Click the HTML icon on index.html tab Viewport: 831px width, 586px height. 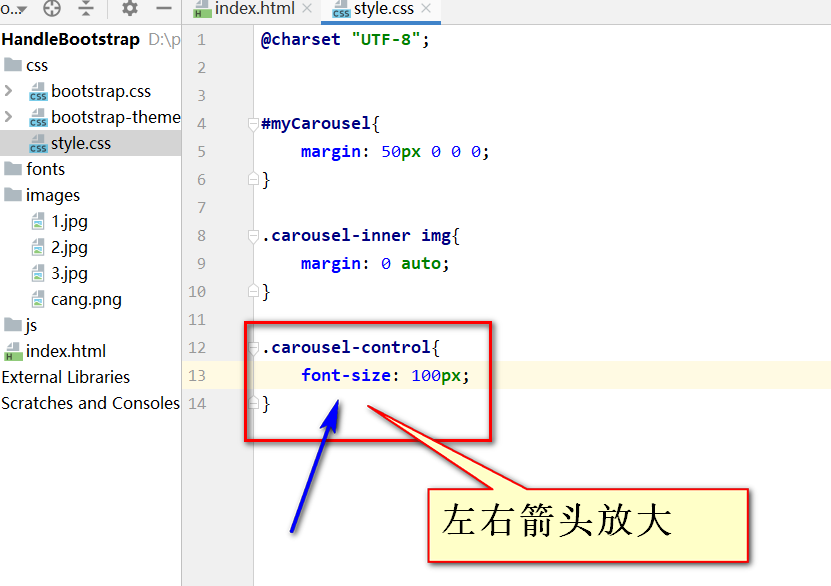(x=202, y=9)
